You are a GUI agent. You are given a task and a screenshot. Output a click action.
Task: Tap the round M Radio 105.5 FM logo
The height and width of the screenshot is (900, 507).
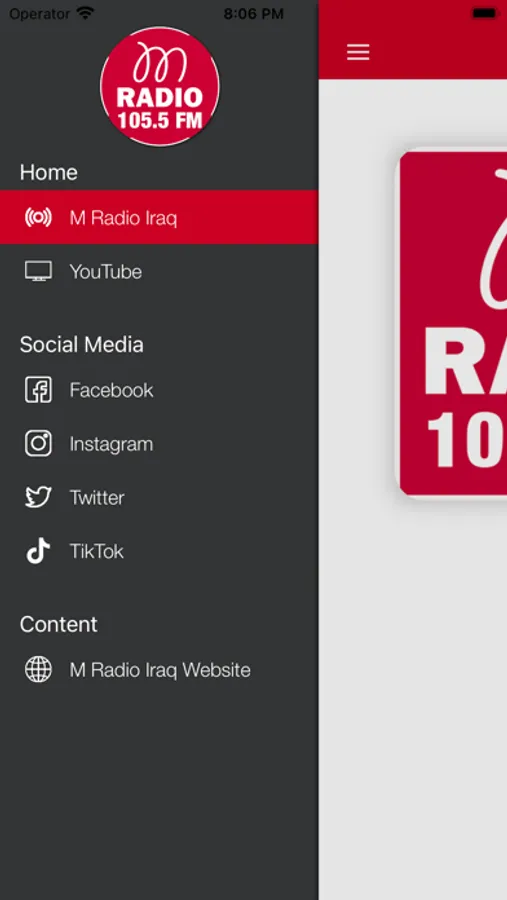[160, 86]
